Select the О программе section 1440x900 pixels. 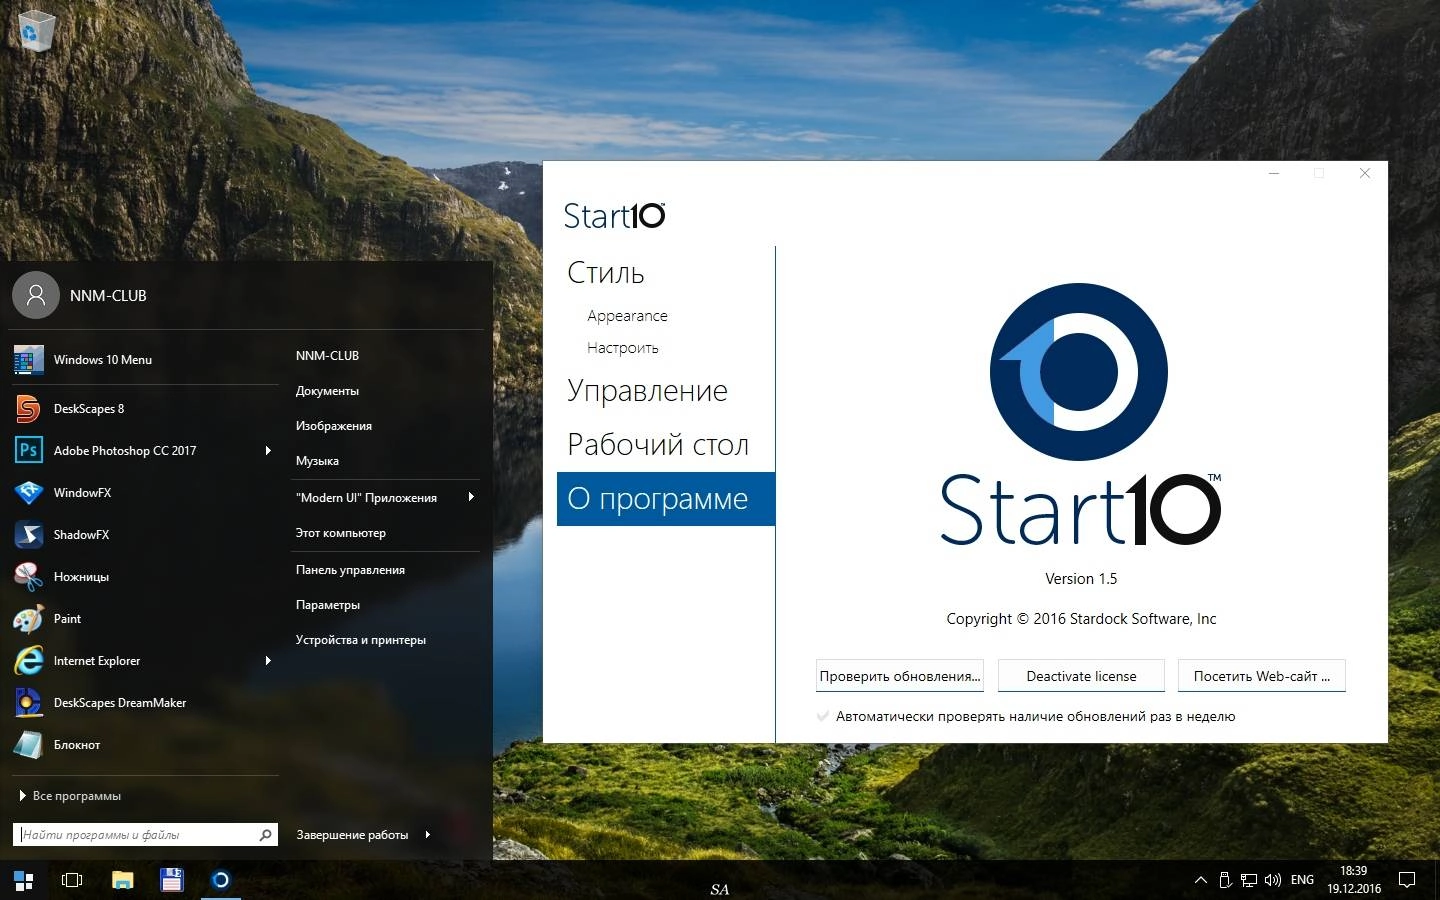(x=666, y=499)
